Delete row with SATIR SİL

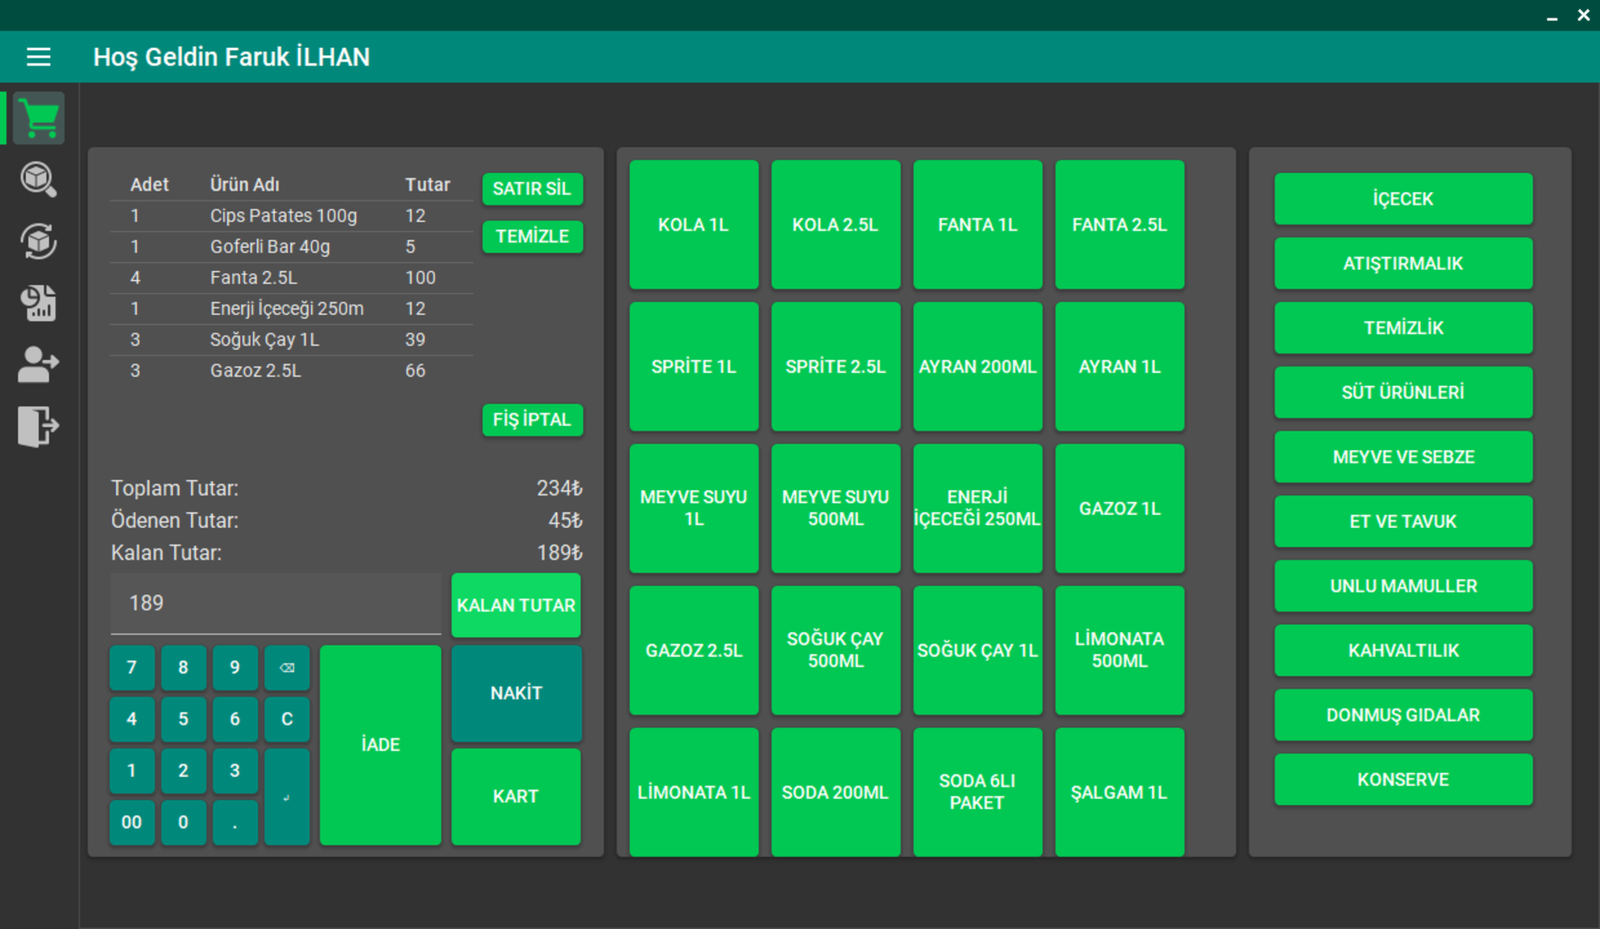pyautogui.click(x=532, y=189)
